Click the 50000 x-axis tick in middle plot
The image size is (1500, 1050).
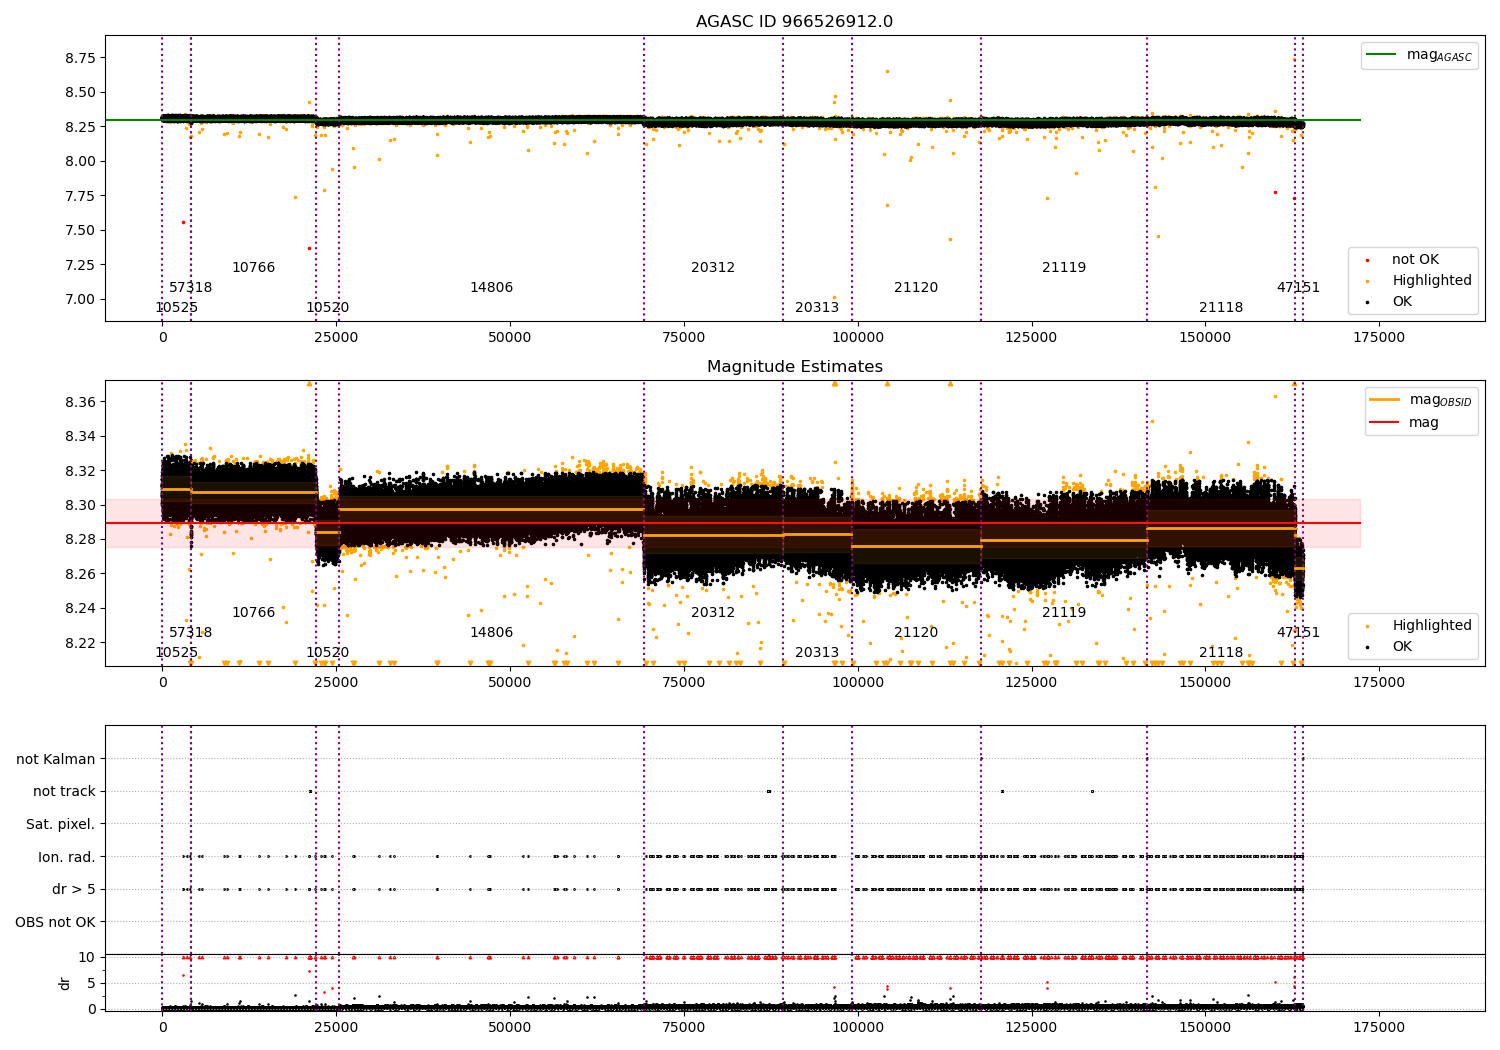click(x=510, y=683)
